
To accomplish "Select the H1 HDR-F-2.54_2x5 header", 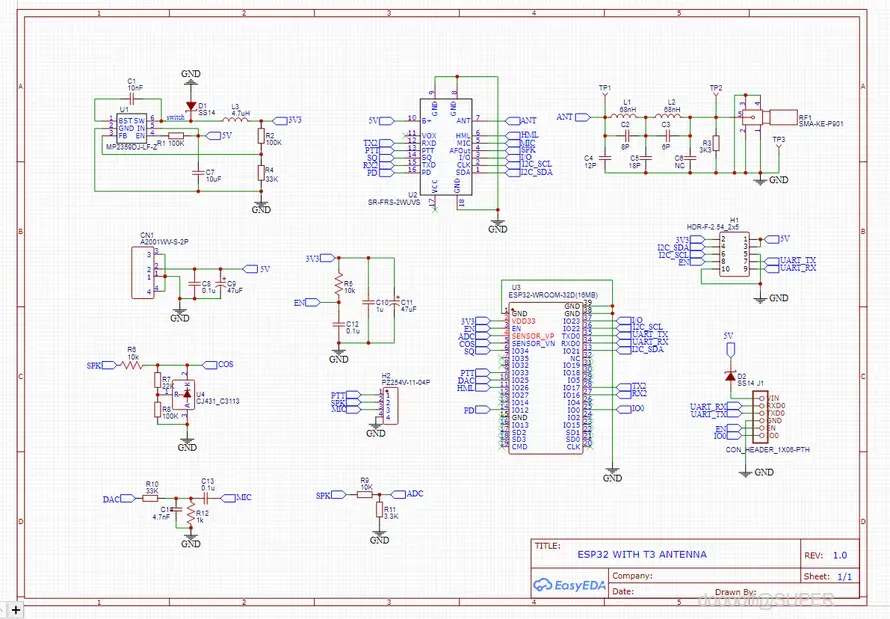I will [734, 254].
